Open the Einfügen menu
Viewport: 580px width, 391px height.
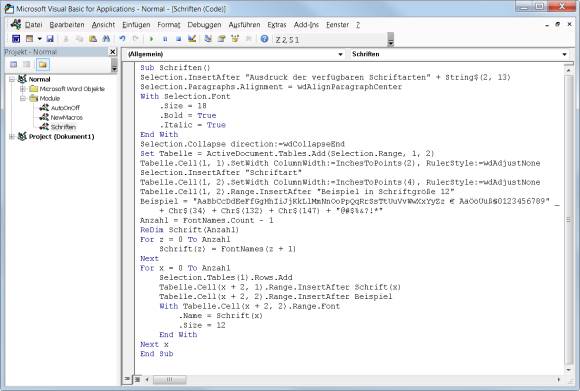tap(136, 25)
